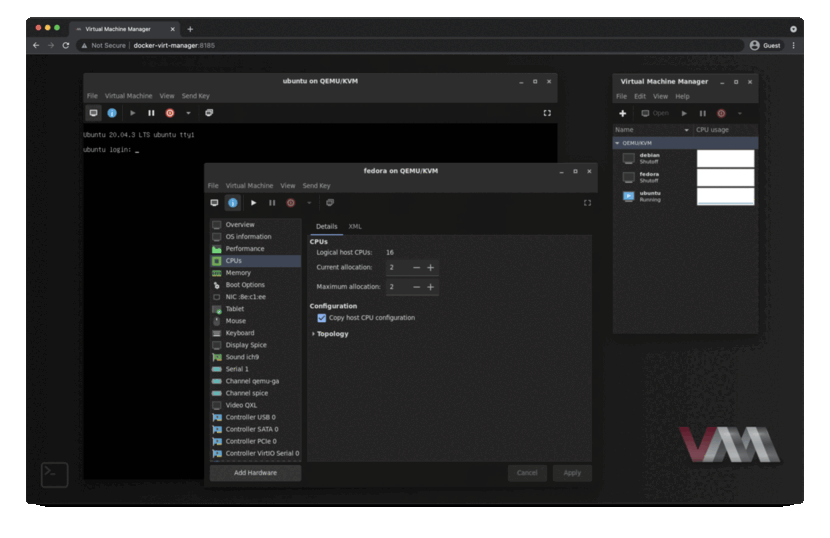The image size is (830, 538).
Task: Open Virtual Machine menu in fedora window
Action: point(249,186)
